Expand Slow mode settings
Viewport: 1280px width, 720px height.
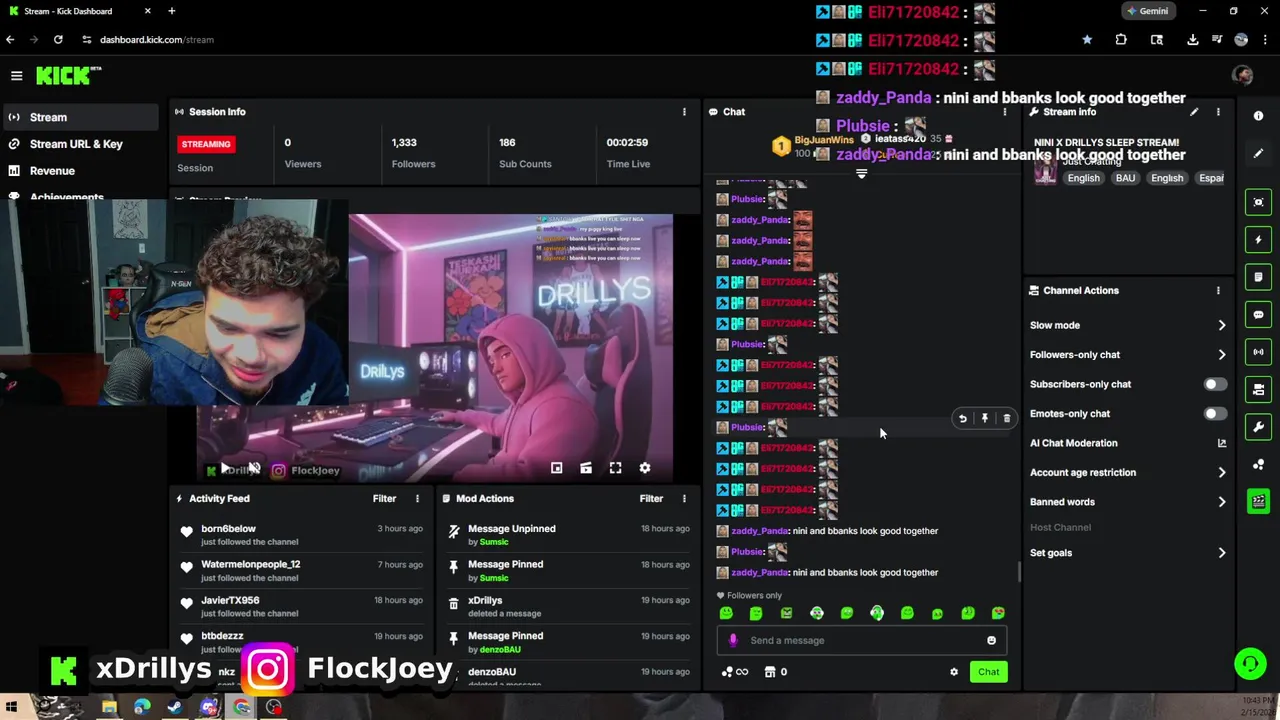pyautogui.click(x=1128, y=325)
